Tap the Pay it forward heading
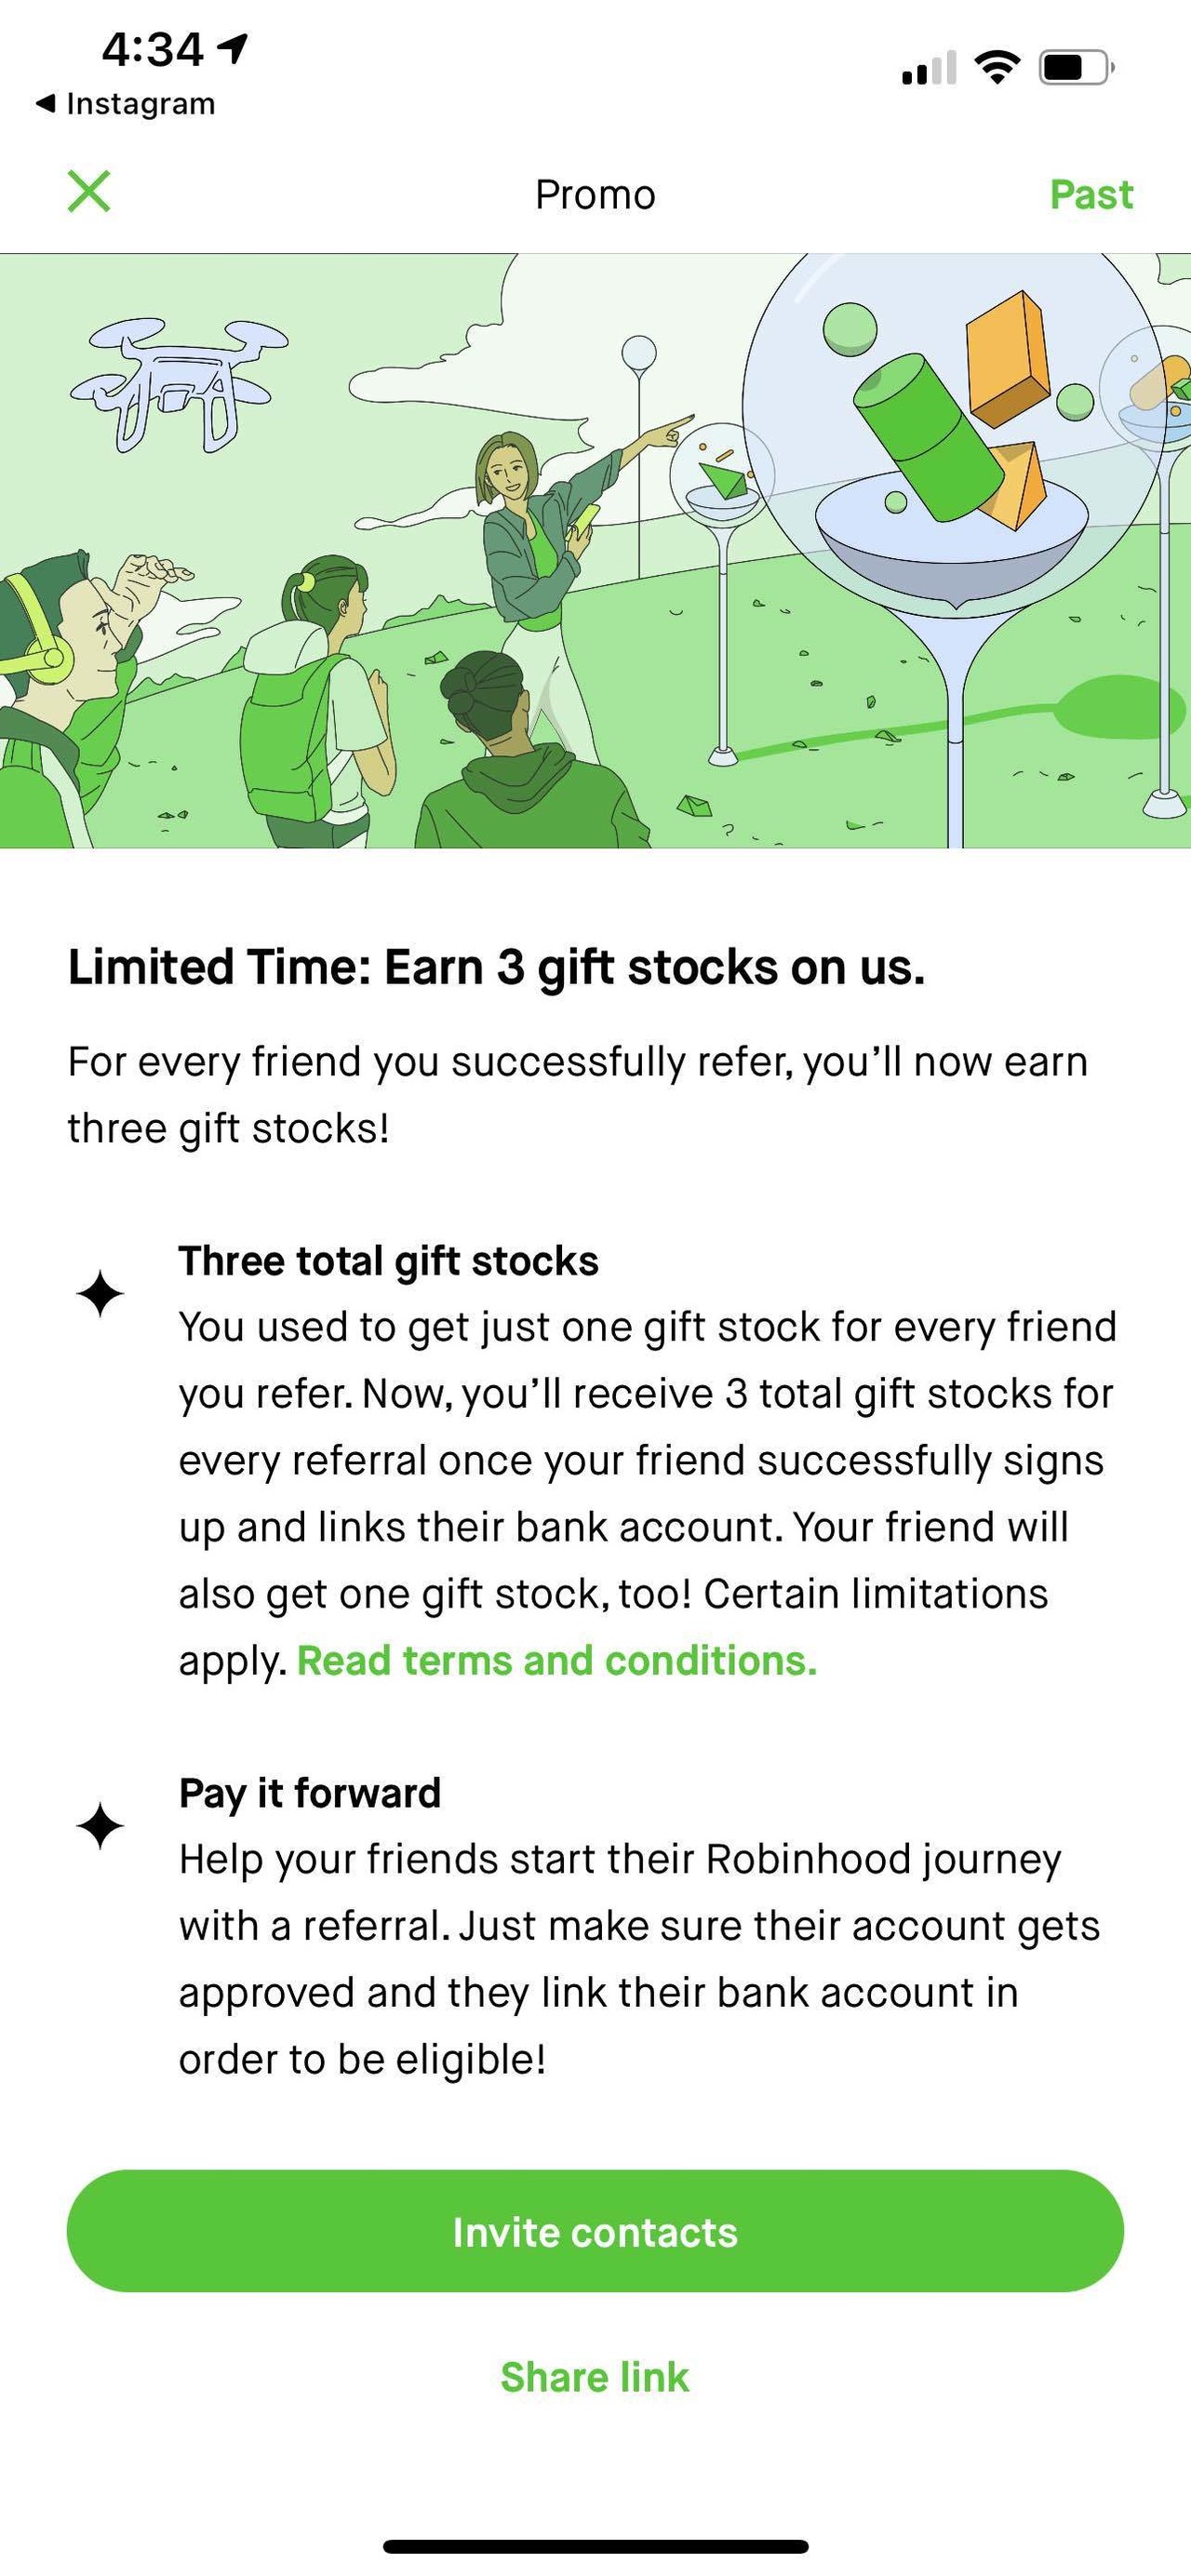Screen dimensions: 1191x2576 coord(310,1793)
